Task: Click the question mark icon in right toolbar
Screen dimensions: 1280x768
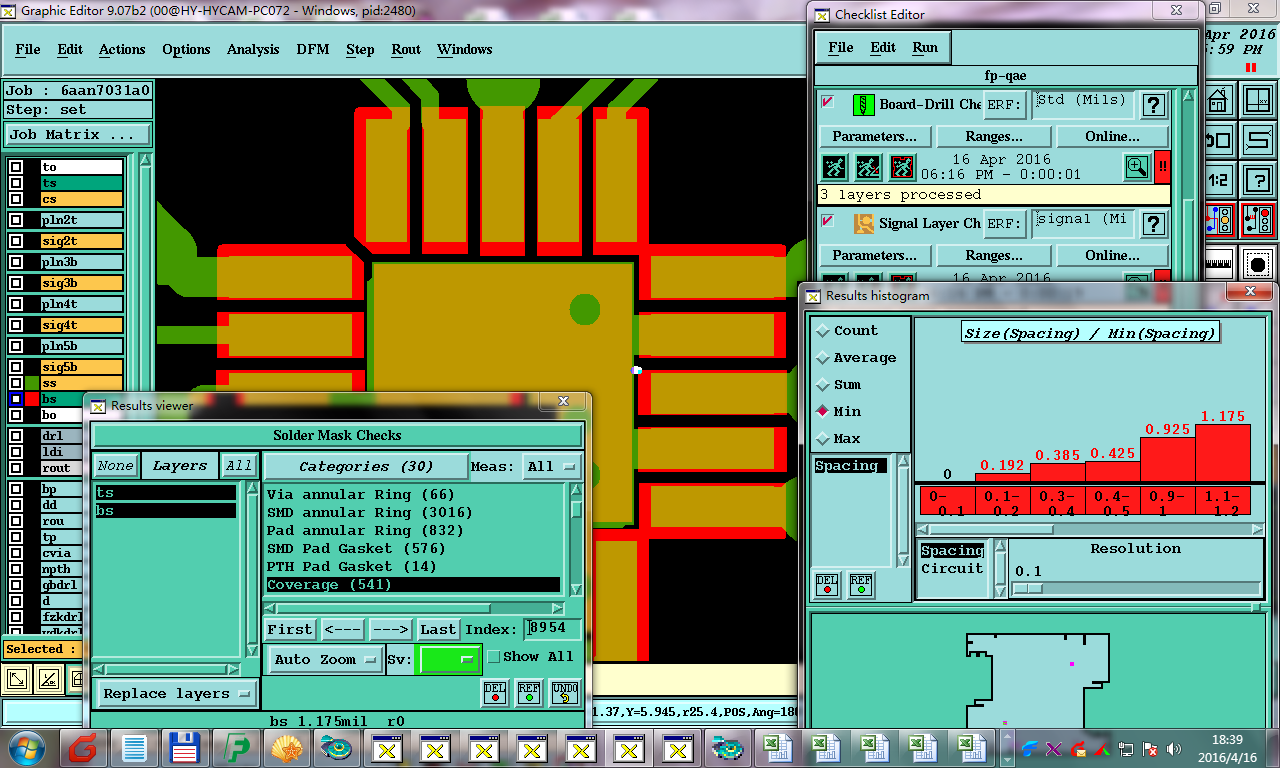Action: click(x=1257, y=180)
